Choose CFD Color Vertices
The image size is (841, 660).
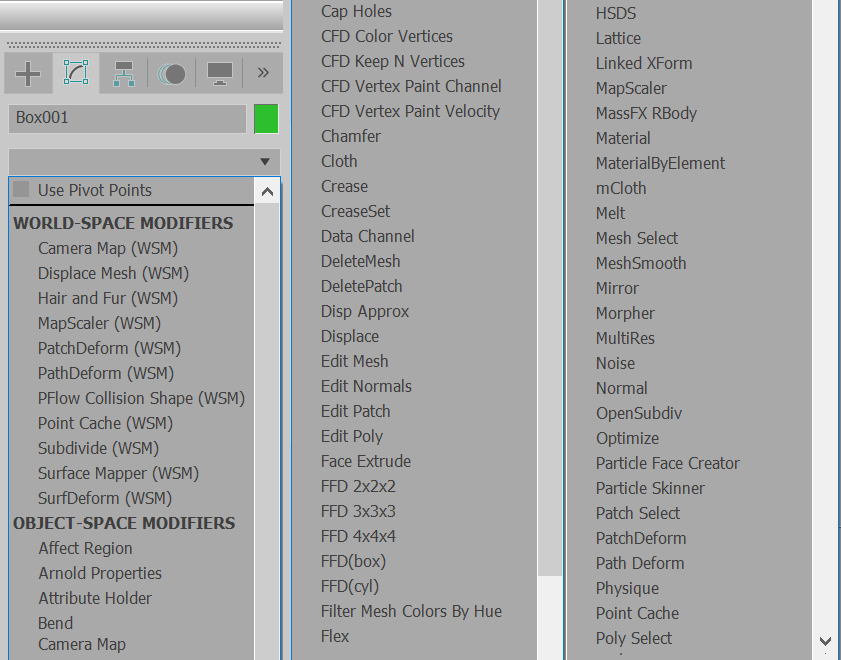(387, 36)
